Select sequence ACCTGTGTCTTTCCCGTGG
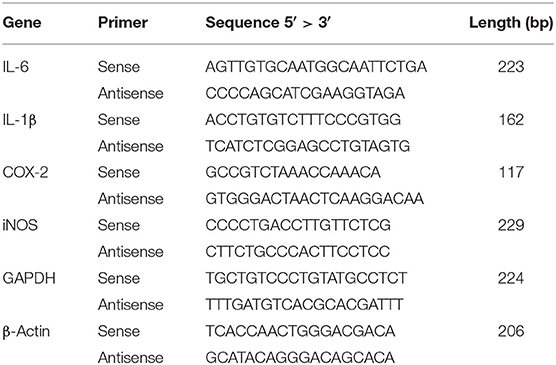The width and height of the screenshot is (556, 365). (x=303, y=120)
